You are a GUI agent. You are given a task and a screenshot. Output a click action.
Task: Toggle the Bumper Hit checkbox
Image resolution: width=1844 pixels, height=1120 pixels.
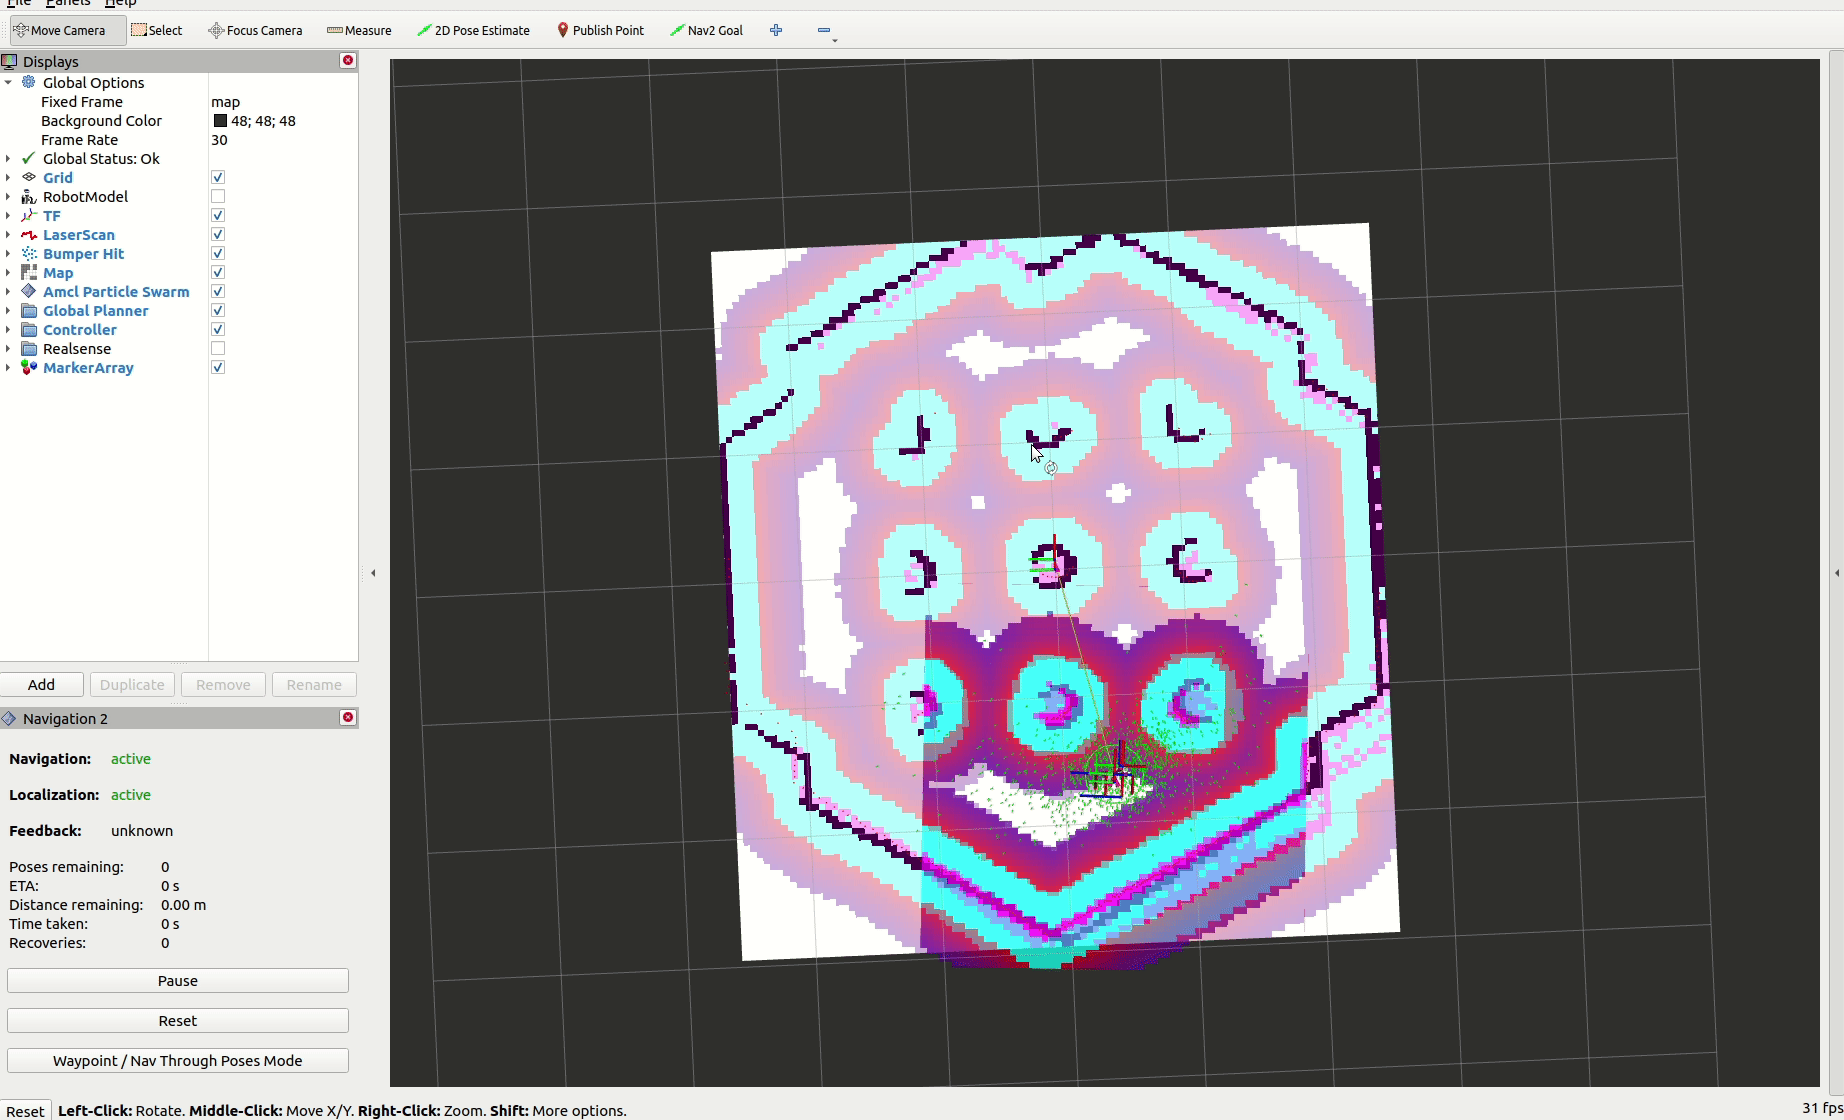point(218,253)
